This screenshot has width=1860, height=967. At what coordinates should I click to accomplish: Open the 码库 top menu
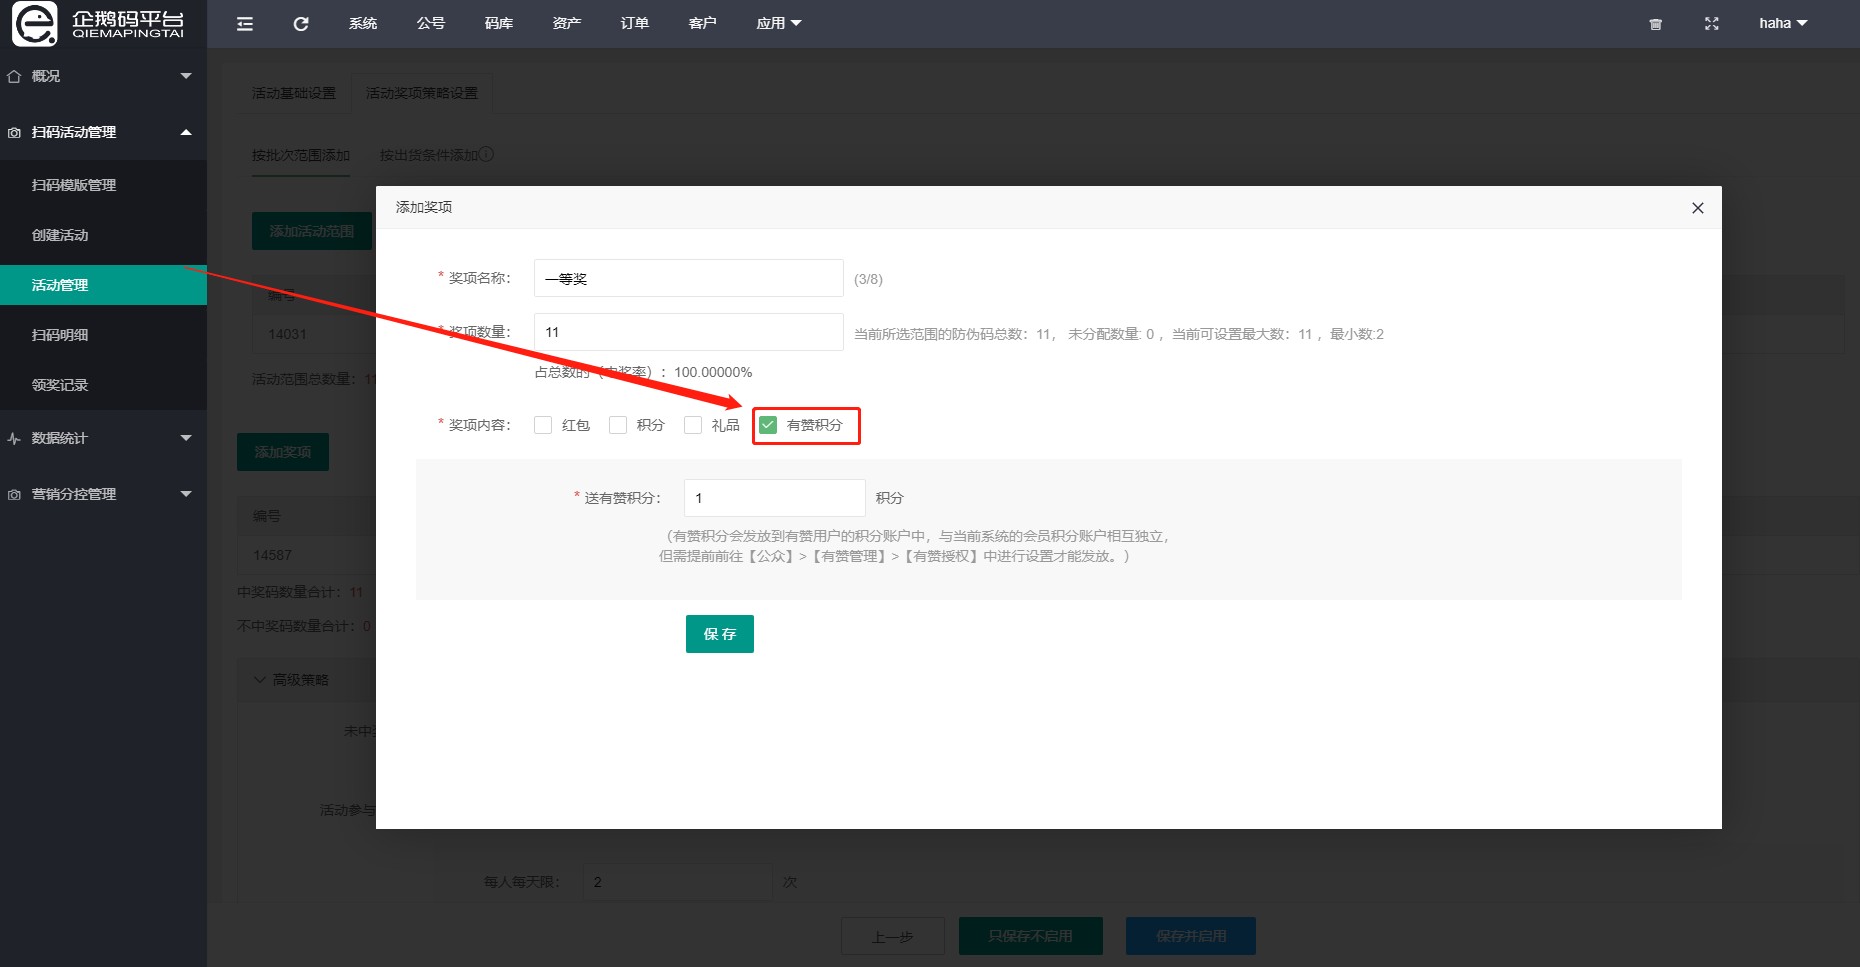coord(499,24)
